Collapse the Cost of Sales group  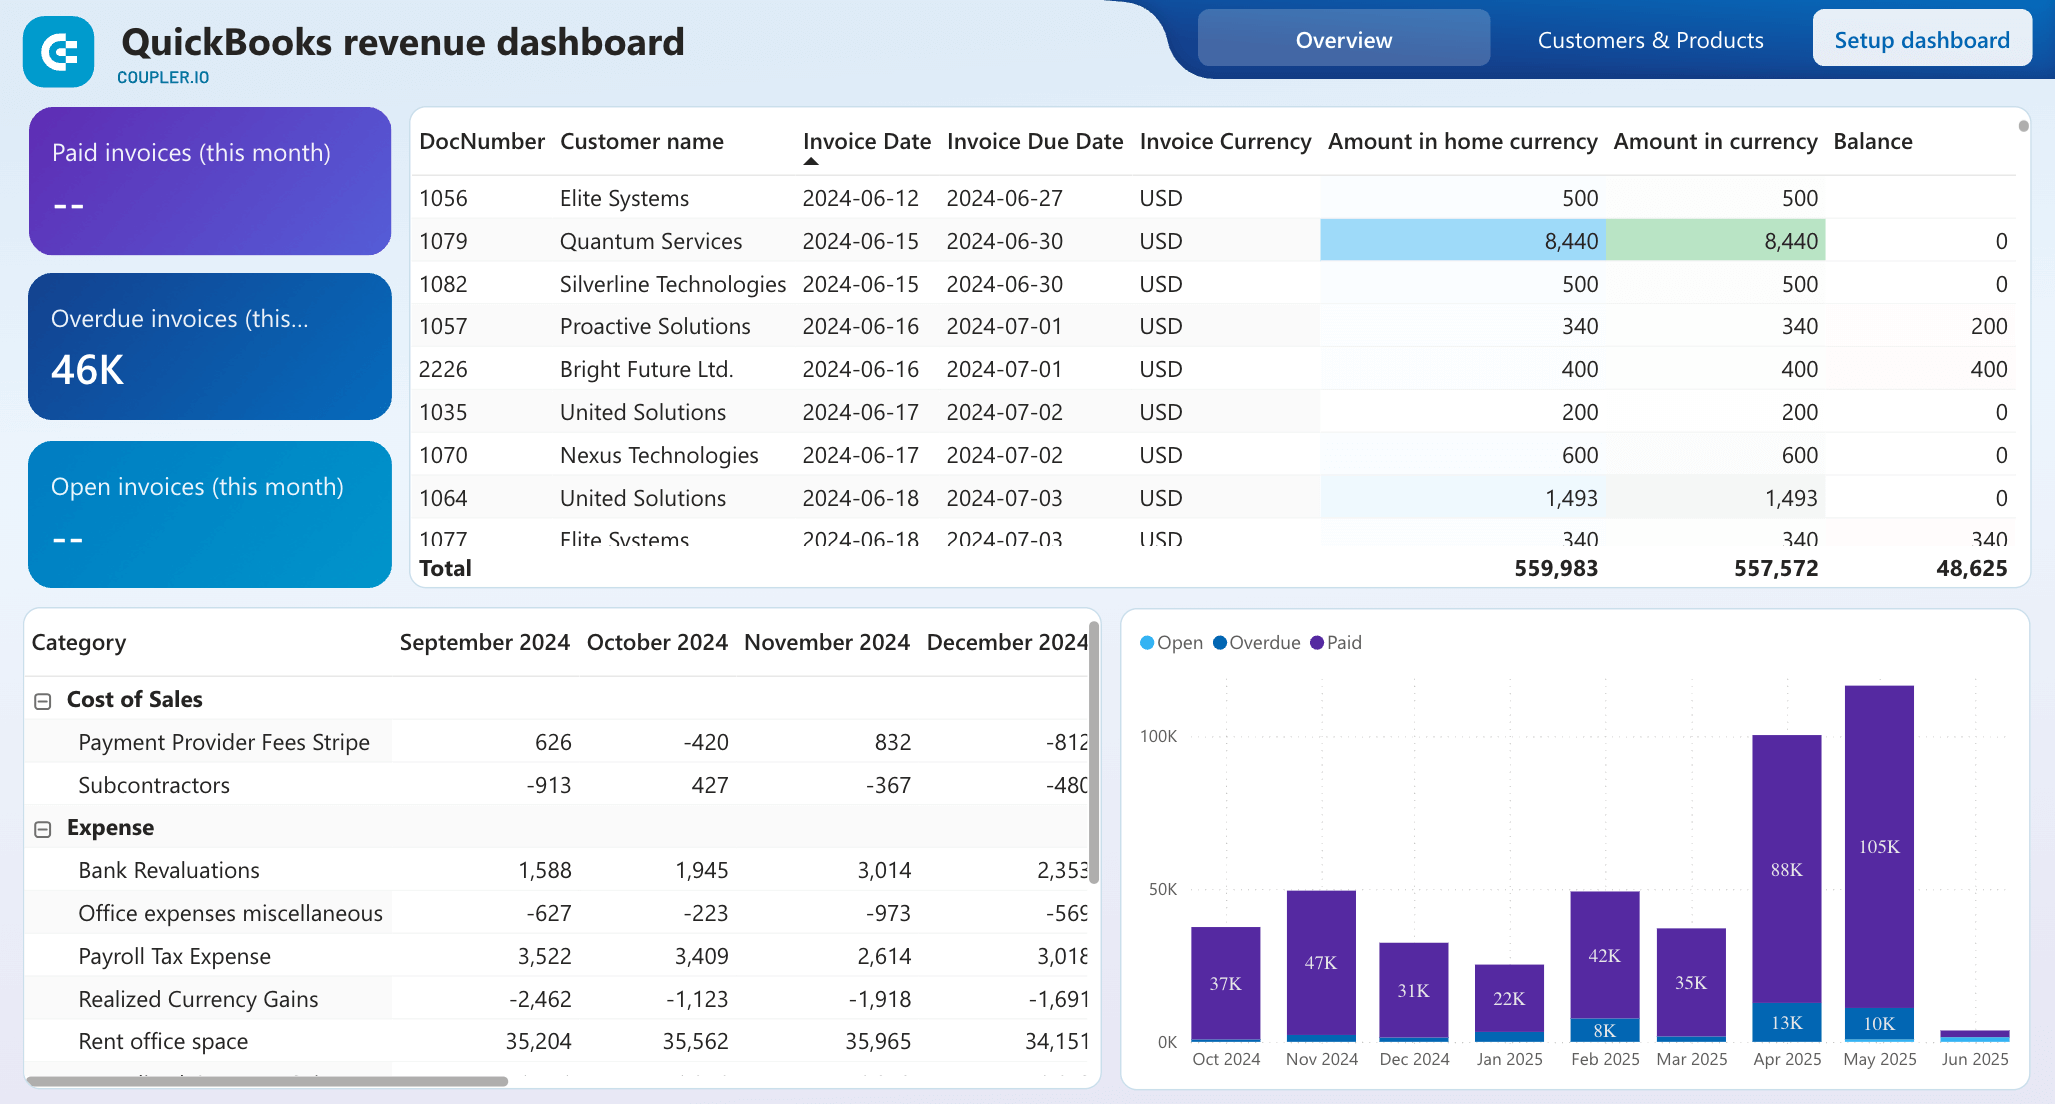coord(43,701)
